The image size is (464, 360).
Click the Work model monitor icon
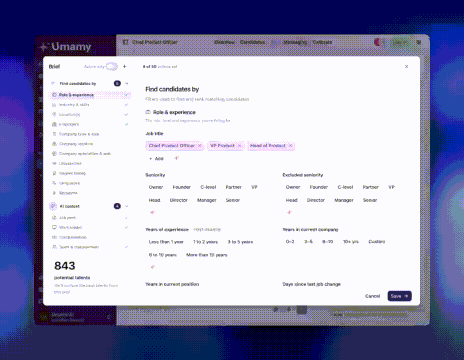click(54, 227)
